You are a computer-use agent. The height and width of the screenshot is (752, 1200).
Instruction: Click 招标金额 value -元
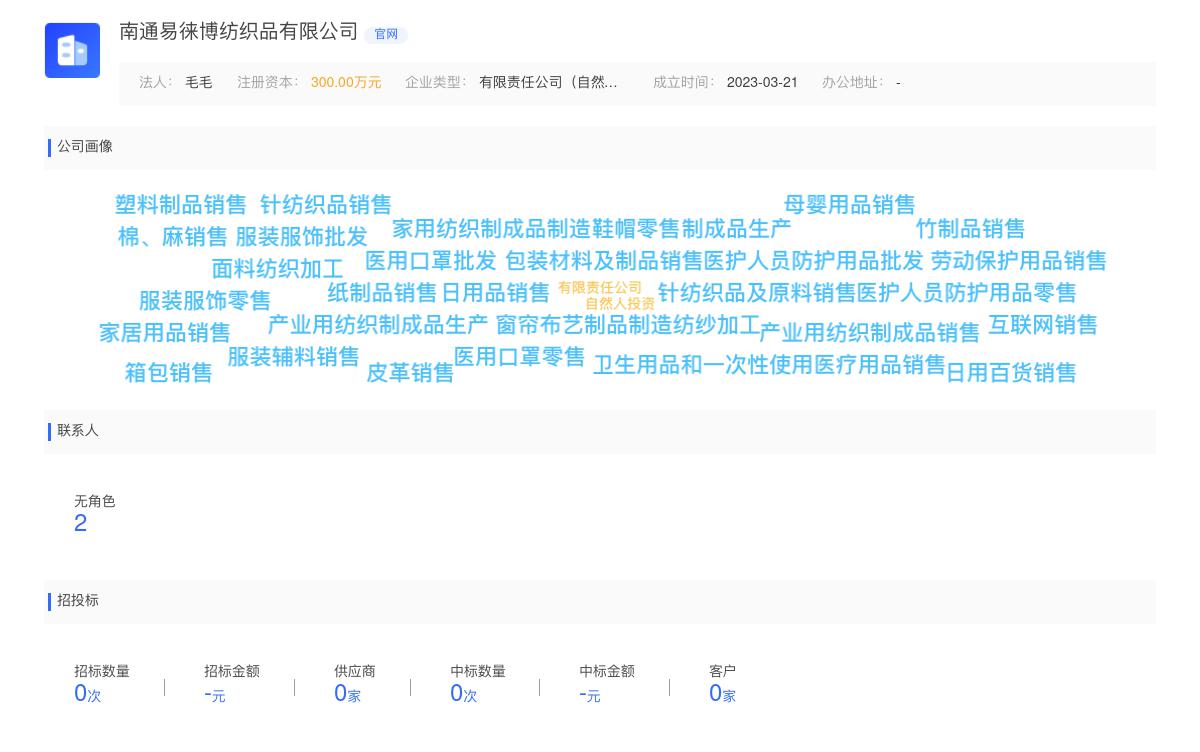point(215,694)
